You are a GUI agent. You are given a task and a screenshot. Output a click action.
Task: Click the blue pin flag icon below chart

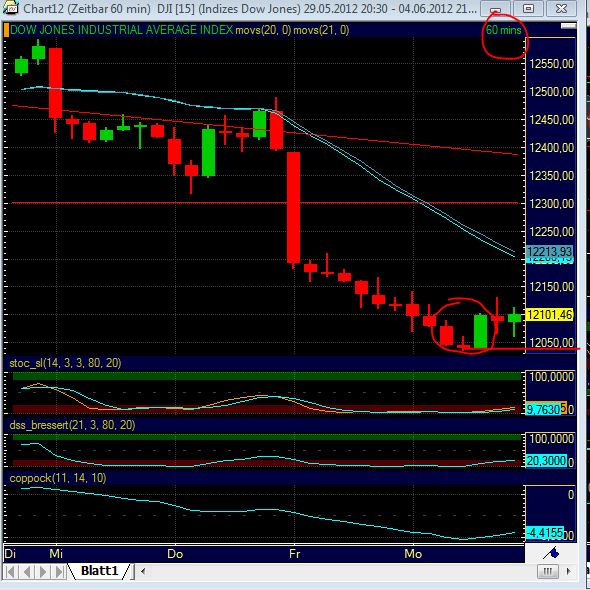551,553
